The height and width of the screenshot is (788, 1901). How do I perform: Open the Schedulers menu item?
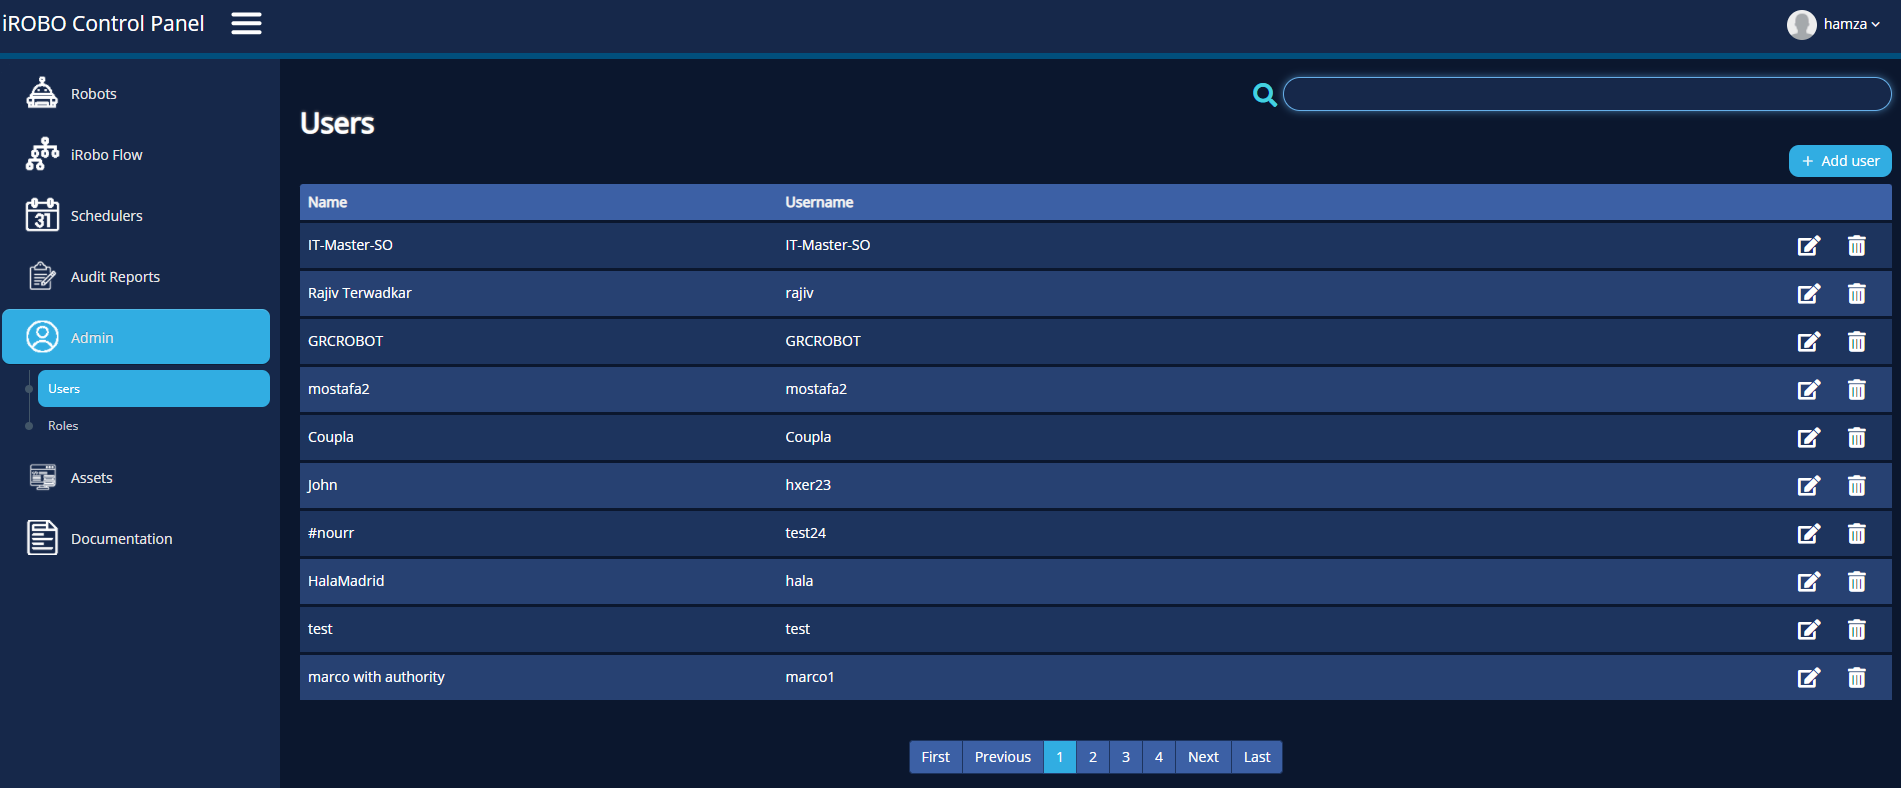point(106,216)
